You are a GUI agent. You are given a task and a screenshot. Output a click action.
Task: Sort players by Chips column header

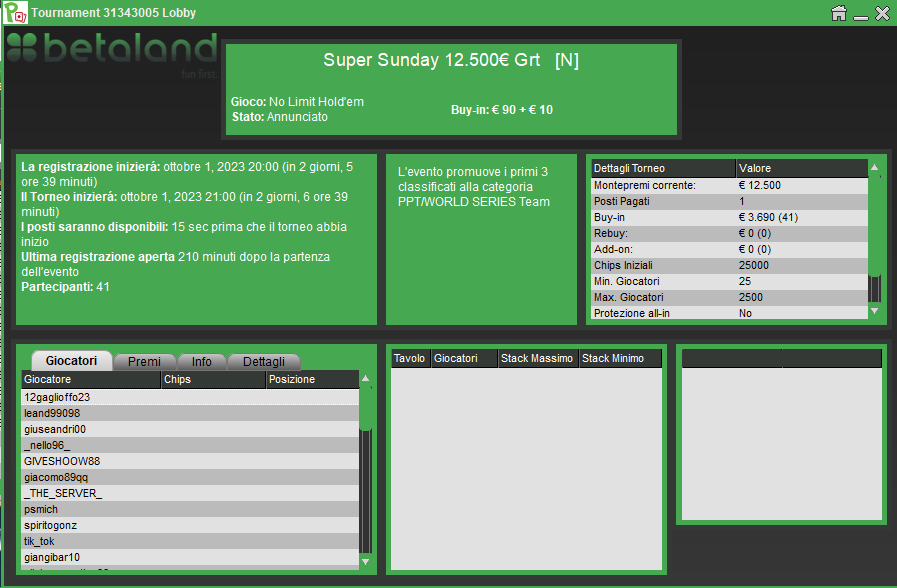pyautogui.click(x=213, y=379)
